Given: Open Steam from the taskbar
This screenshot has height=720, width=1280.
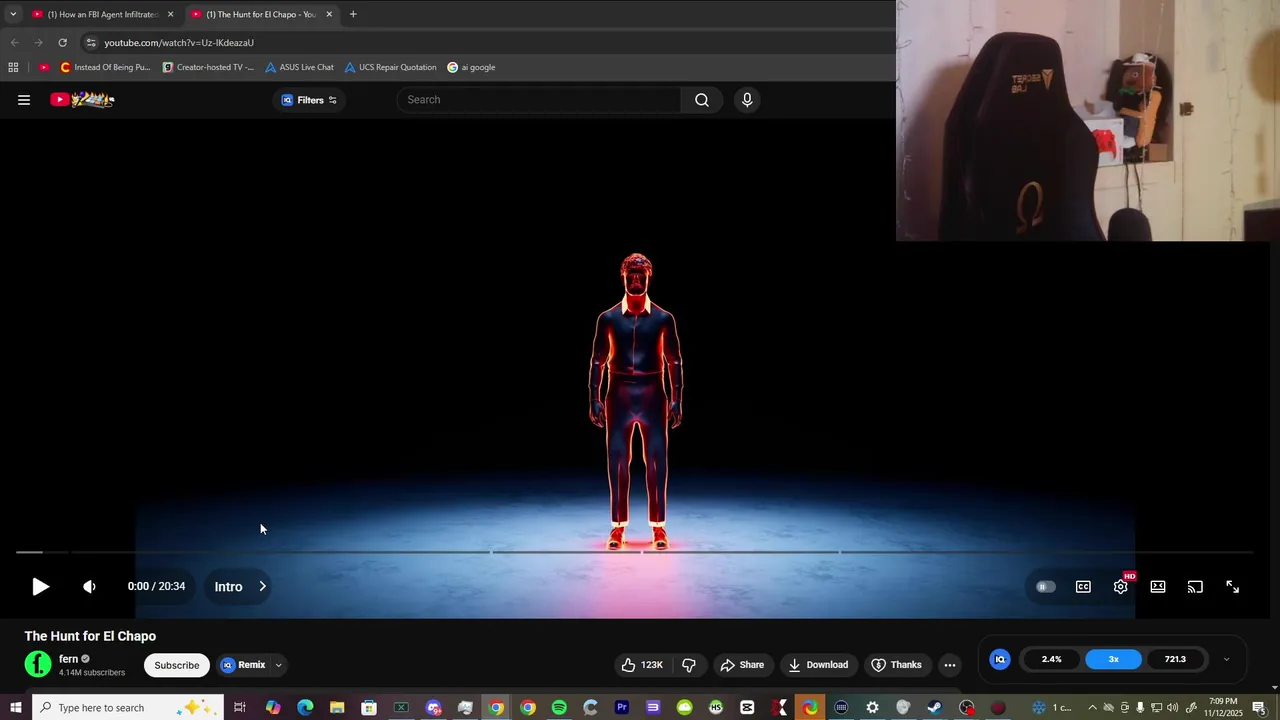Looking at the screenshot, I should point(935,708).
